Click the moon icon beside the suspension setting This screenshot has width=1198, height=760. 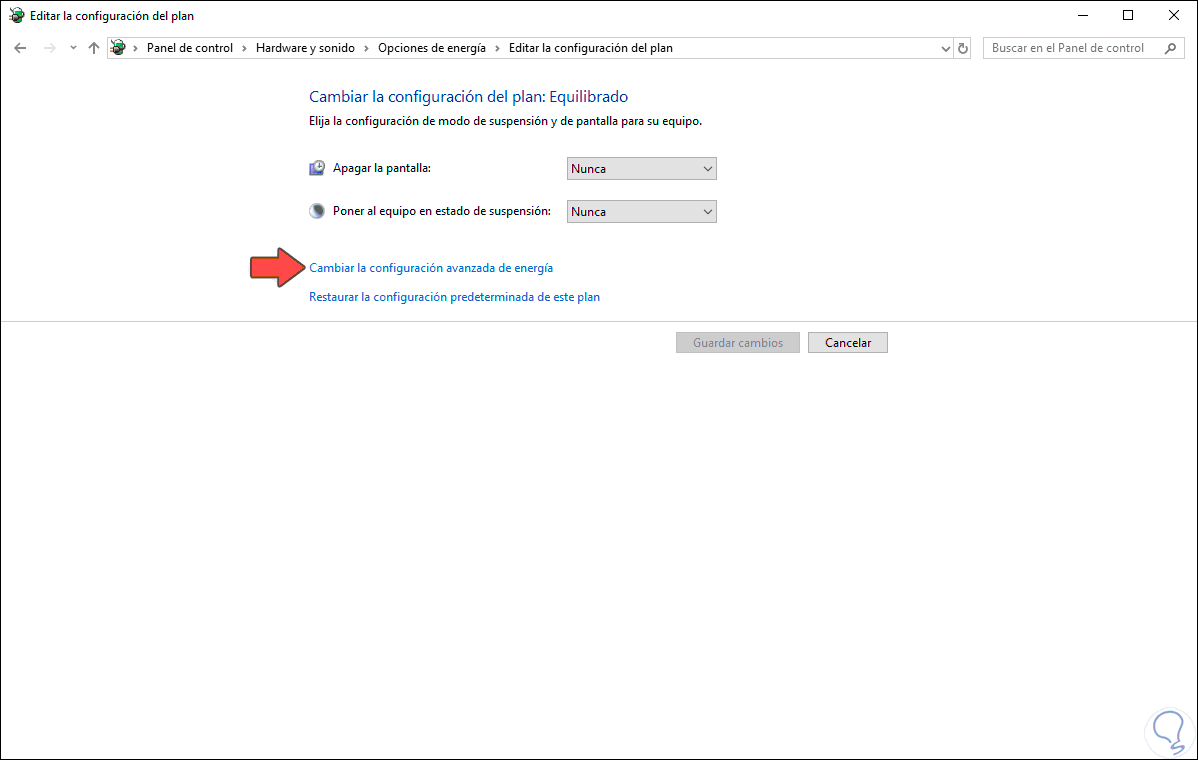click(316, 212)
